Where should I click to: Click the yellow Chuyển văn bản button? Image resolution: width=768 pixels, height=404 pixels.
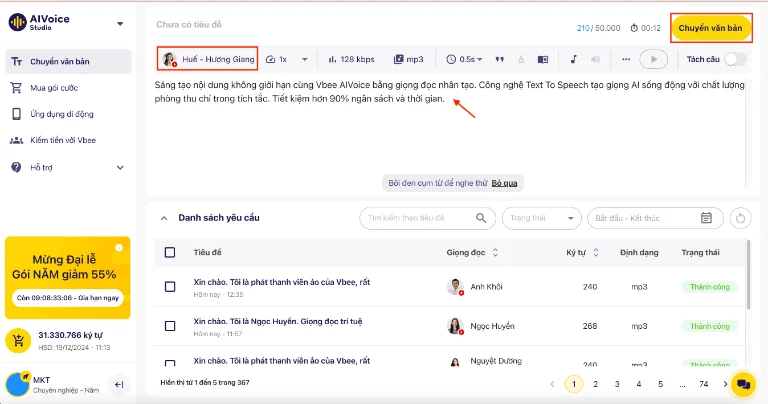(x=710, y=28)
